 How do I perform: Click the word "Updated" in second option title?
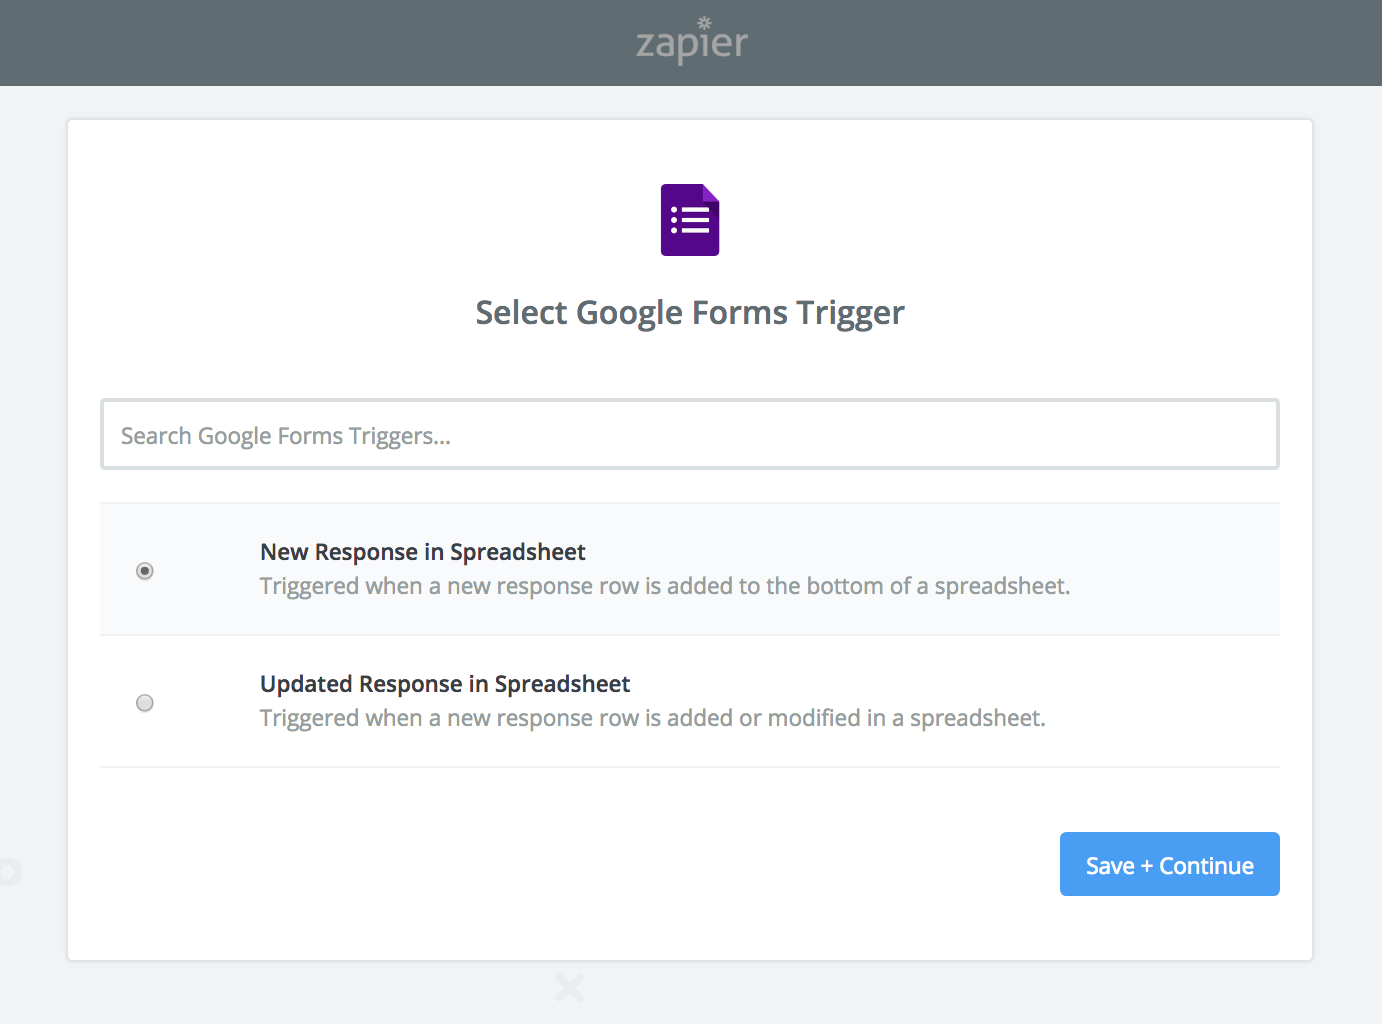[306, 684]
